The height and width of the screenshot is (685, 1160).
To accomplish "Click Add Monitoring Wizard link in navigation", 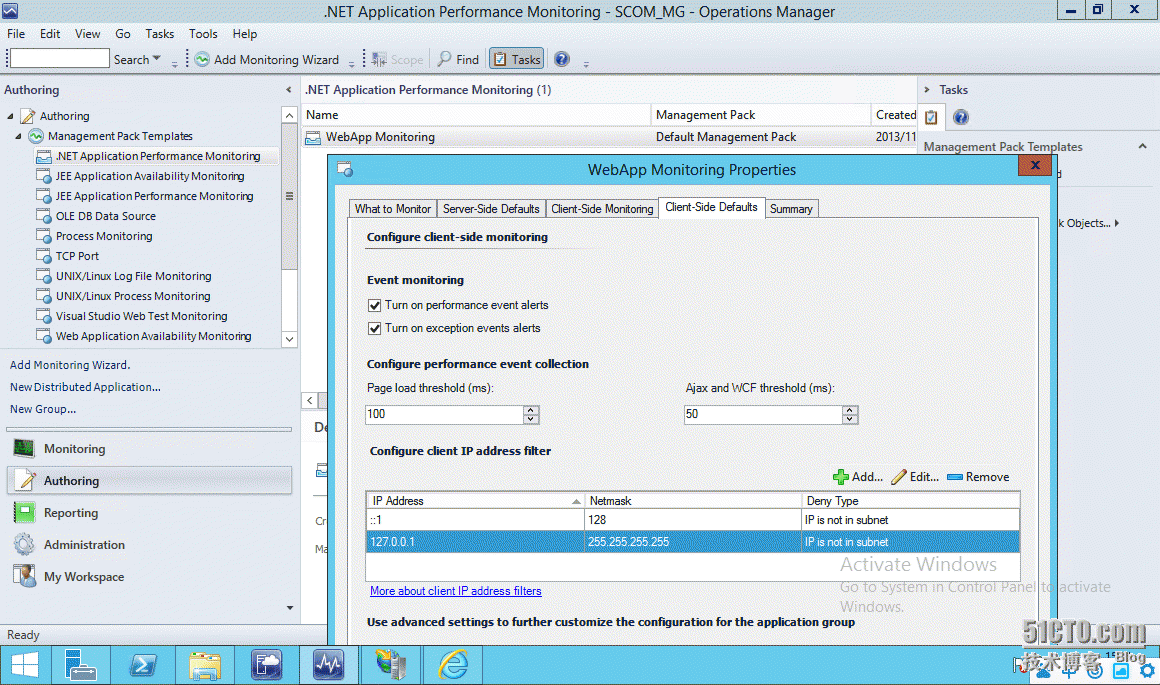I will coord(70,365).
